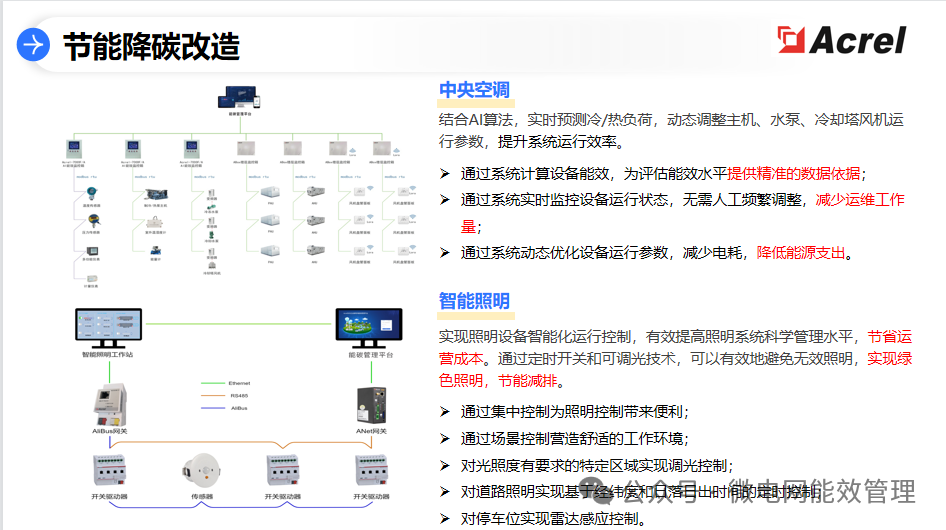
Task: Click the round 传感器 sensor device
Action: (x=202, y=470)
